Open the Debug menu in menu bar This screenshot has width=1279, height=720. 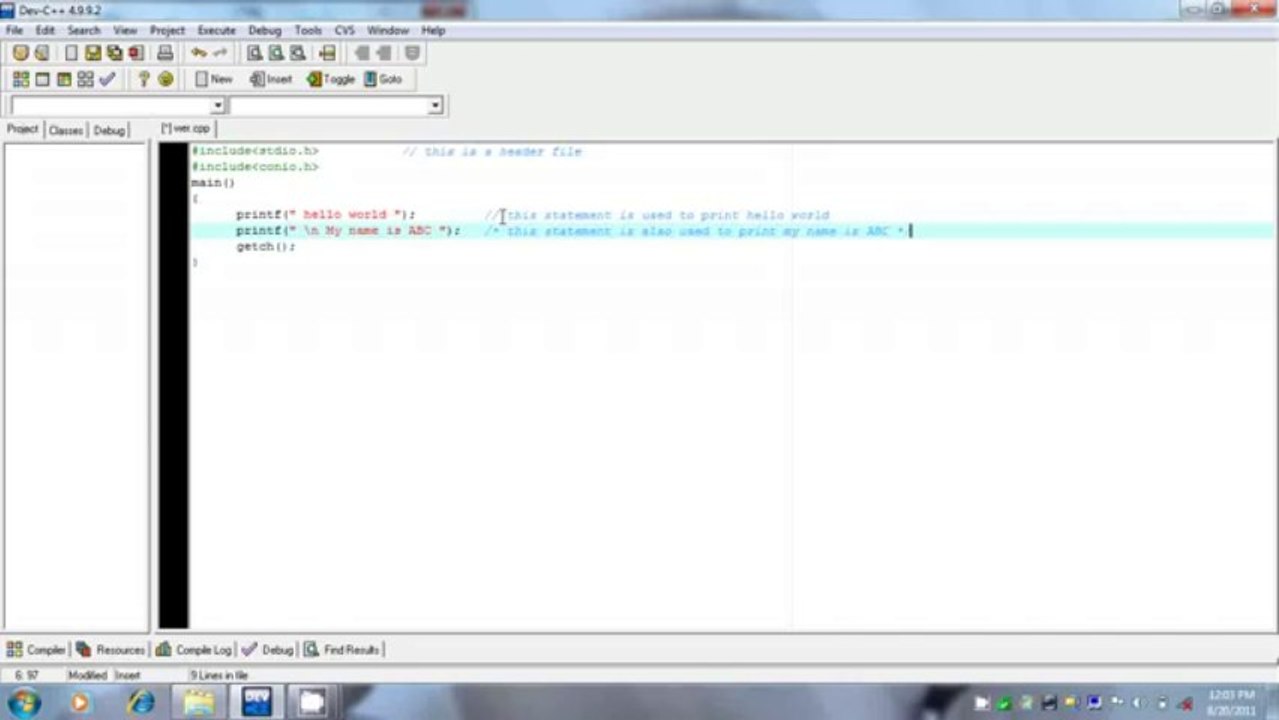click(x=265, y=31)
